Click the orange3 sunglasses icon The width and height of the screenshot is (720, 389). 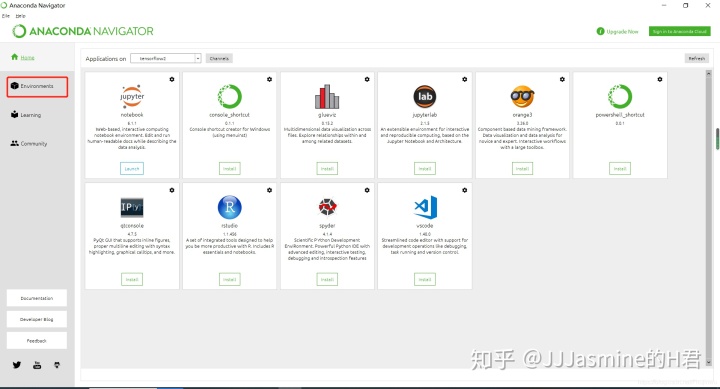523,96
